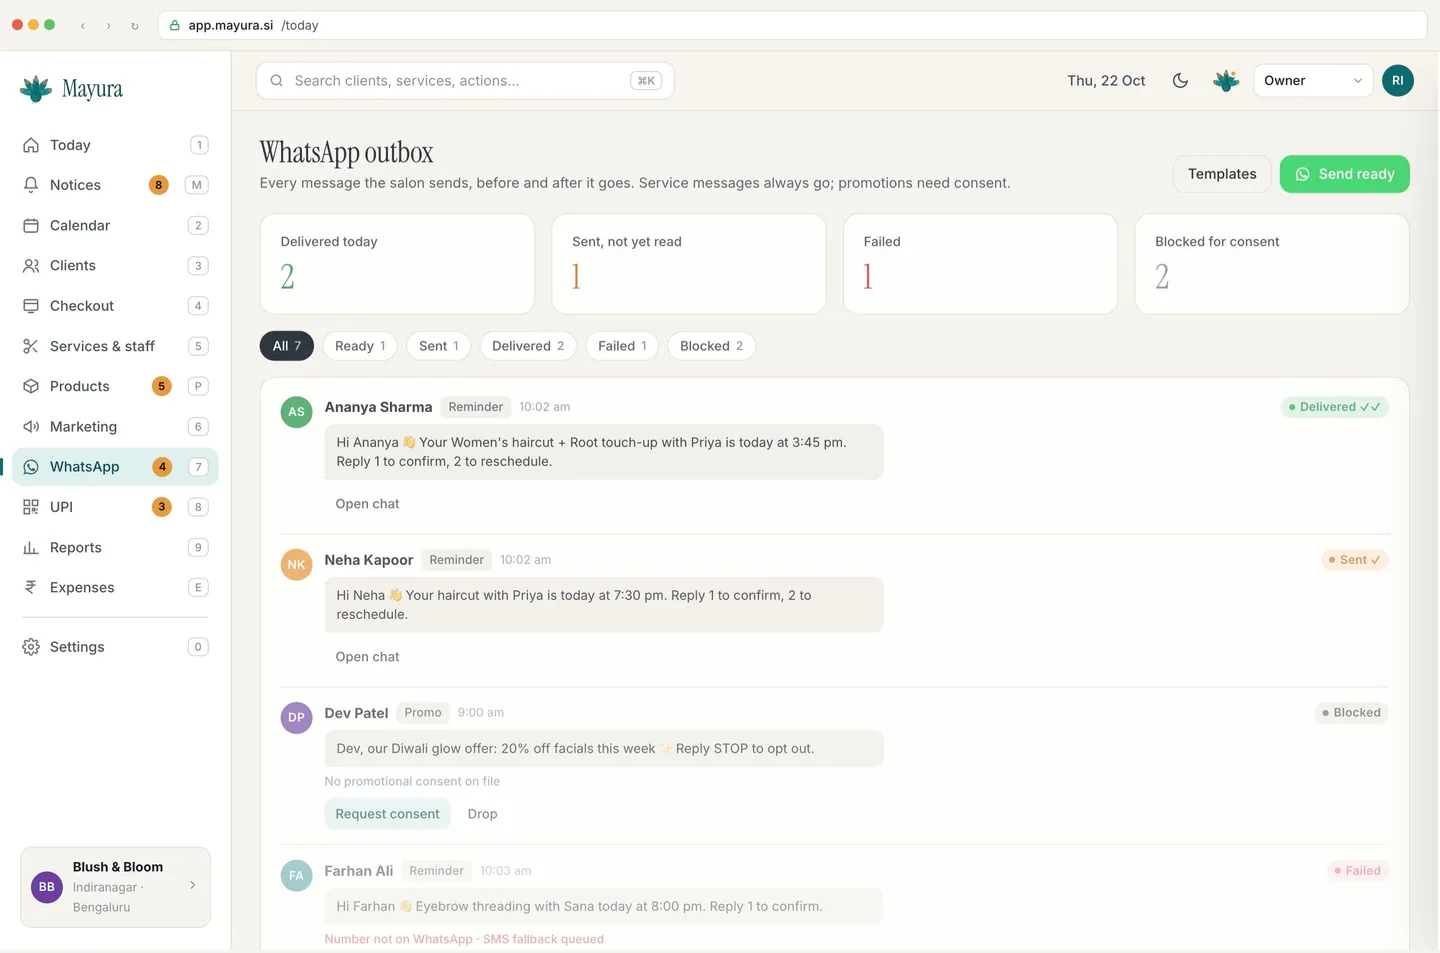Image resolution: width=1440 pixels, height=953 pixels.
Task: Request consent for Dev Patel promo
Action: point(387,814)
